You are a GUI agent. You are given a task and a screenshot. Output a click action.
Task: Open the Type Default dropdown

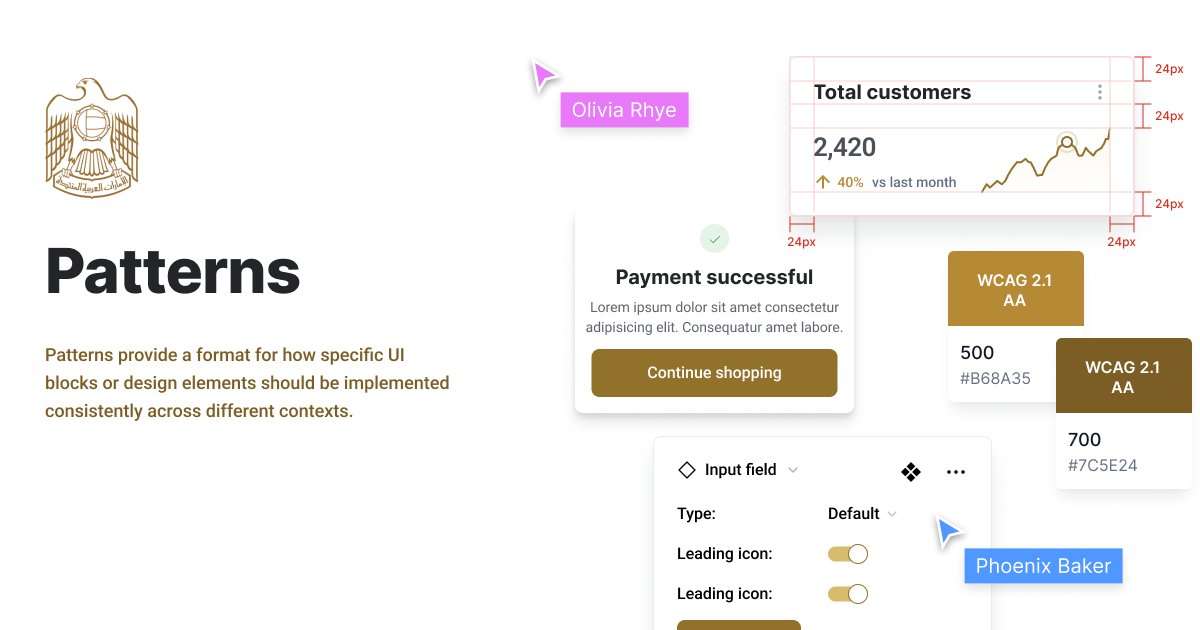tap(862, 513)
